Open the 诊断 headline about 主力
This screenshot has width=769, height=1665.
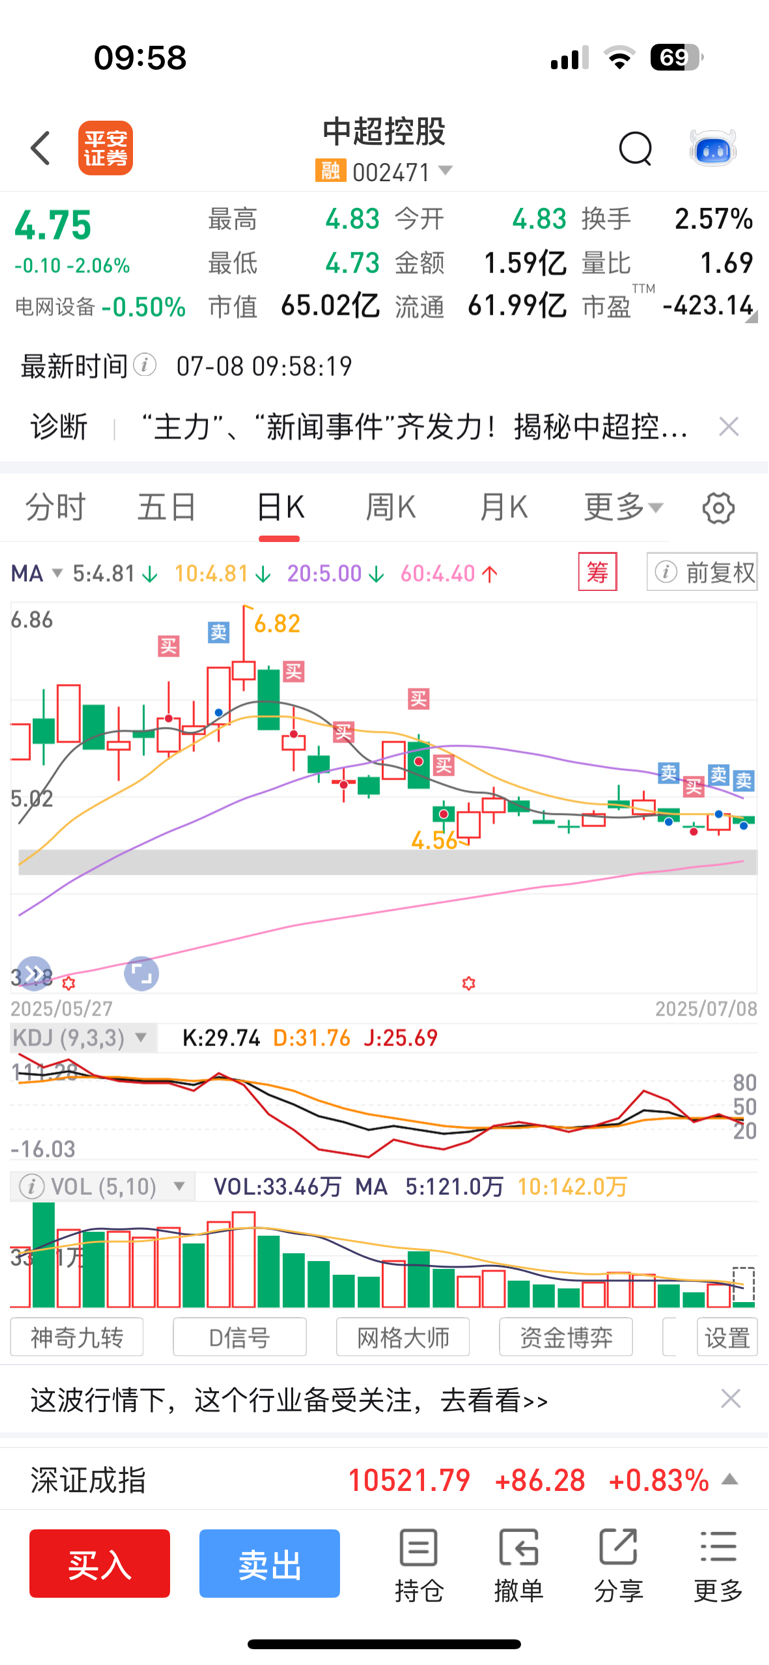coord(414,427)
